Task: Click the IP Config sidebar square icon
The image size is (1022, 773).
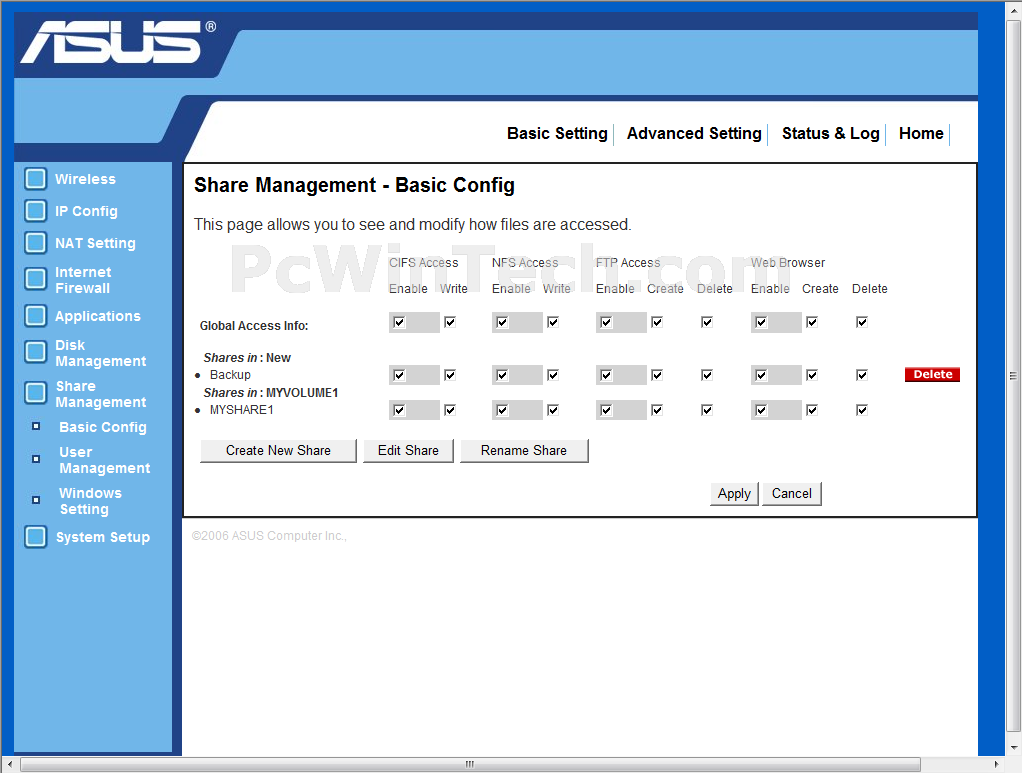Action: click(x=35, y=211)
